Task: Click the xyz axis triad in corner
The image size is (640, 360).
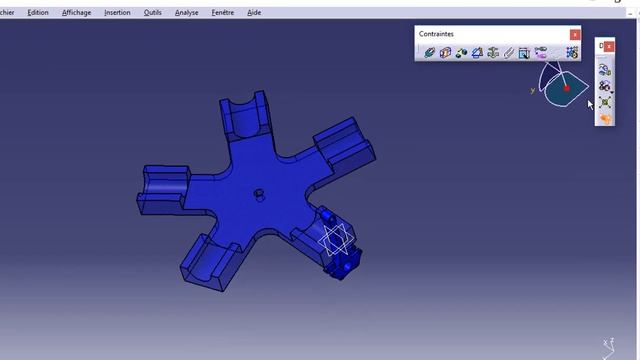Action: 609,348
